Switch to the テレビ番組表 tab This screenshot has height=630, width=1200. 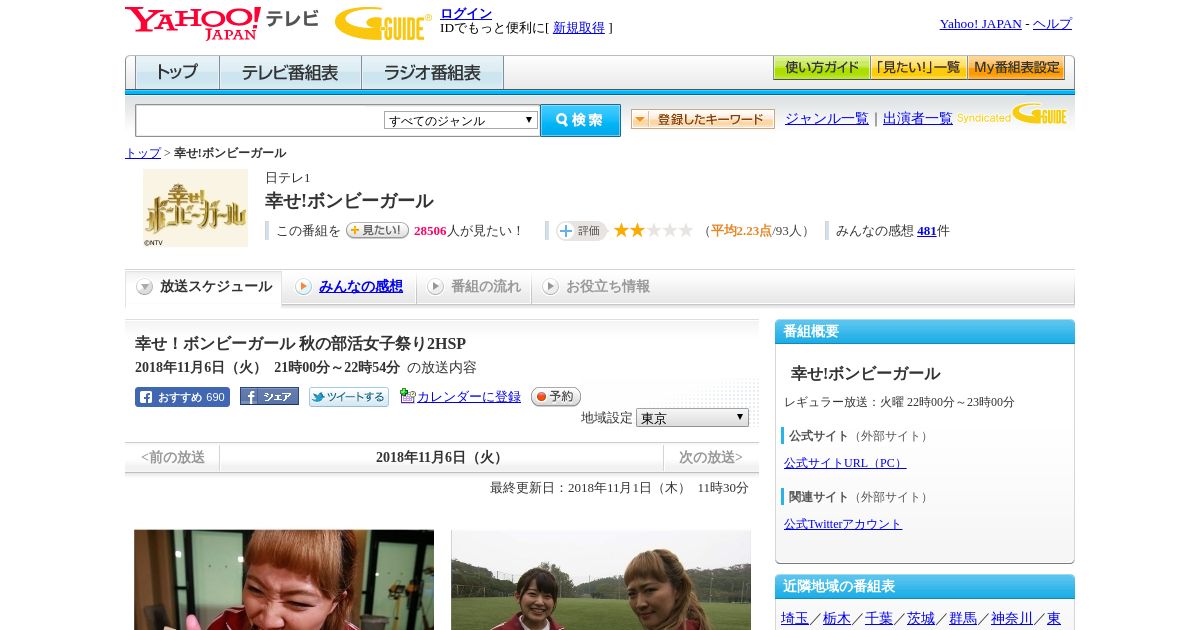point(290,72)
